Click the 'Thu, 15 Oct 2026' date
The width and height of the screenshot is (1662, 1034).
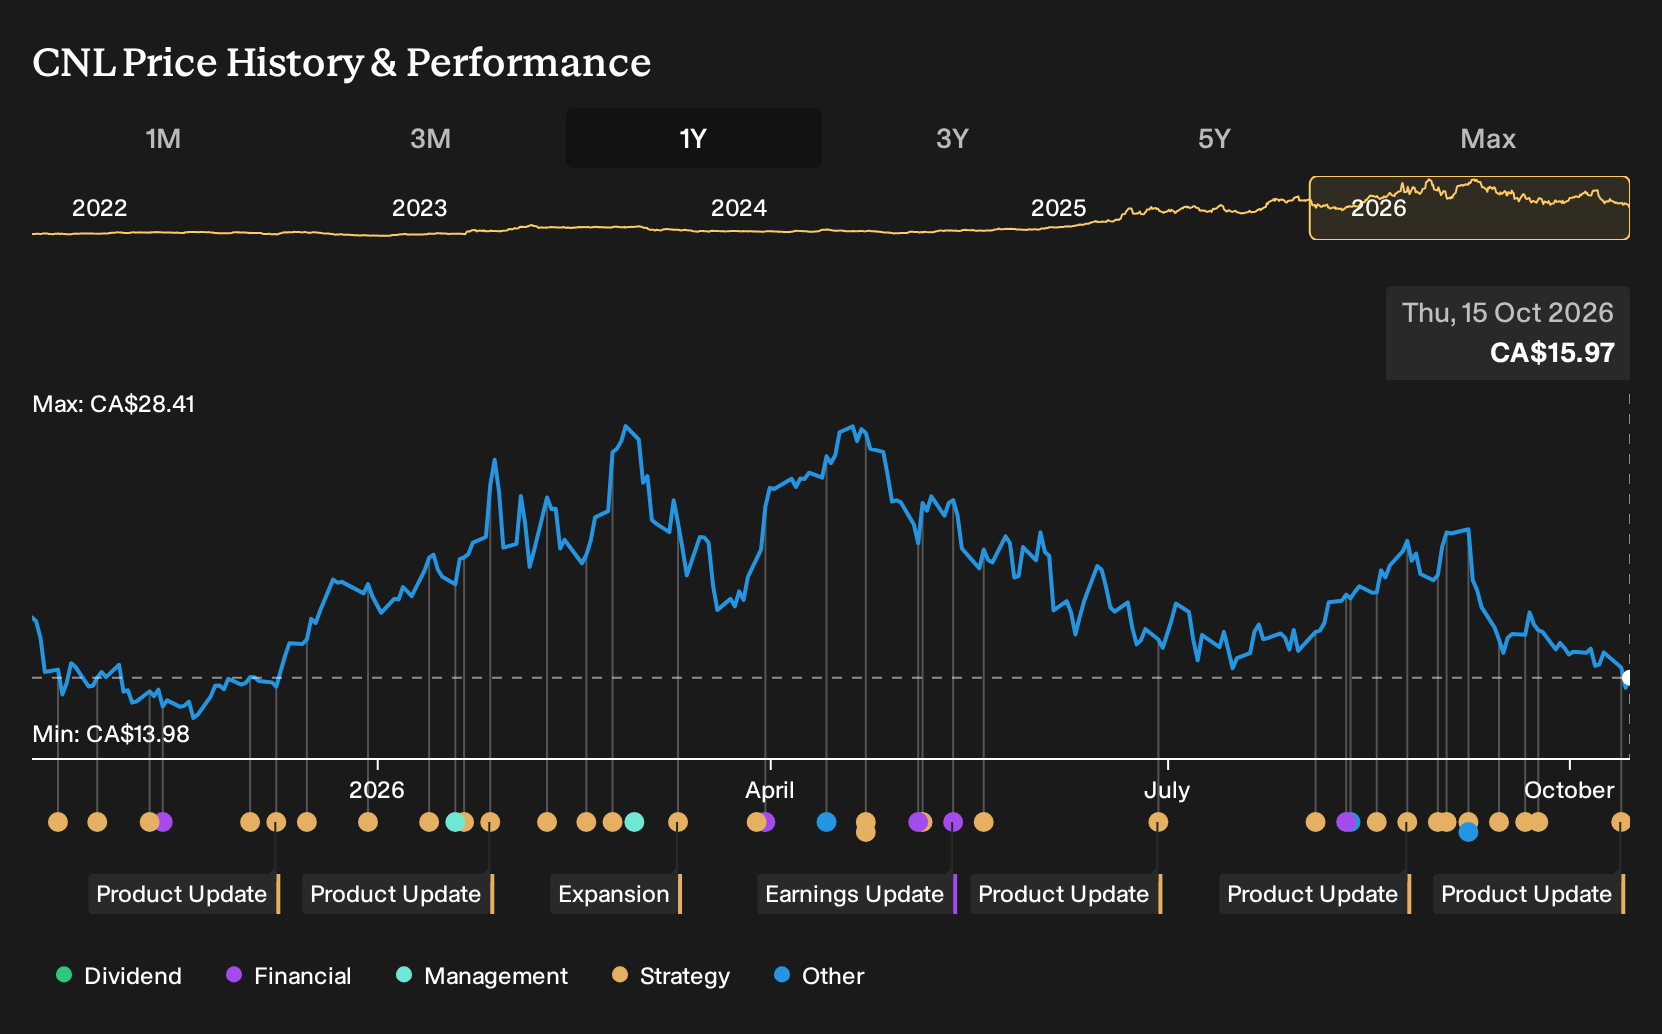pos(1508,313)
